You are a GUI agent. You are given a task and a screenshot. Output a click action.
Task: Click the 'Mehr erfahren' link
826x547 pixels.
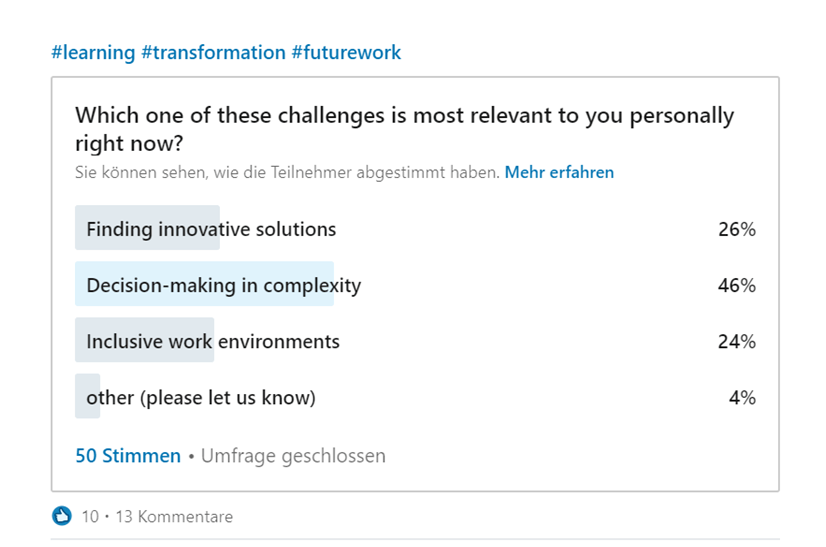tap(559, 172)
